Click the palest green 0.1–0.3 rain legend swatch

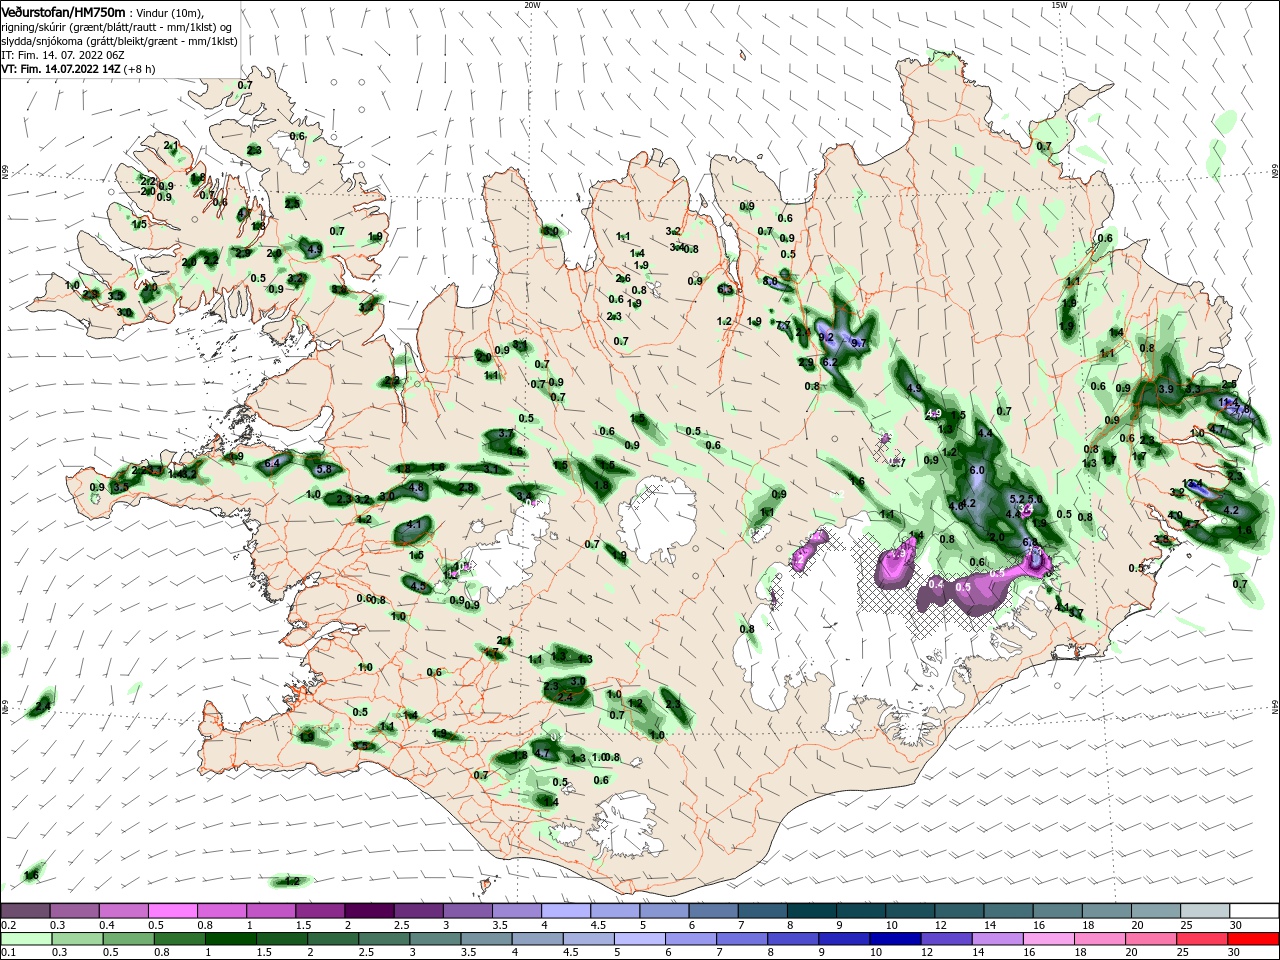pos(25,939)
